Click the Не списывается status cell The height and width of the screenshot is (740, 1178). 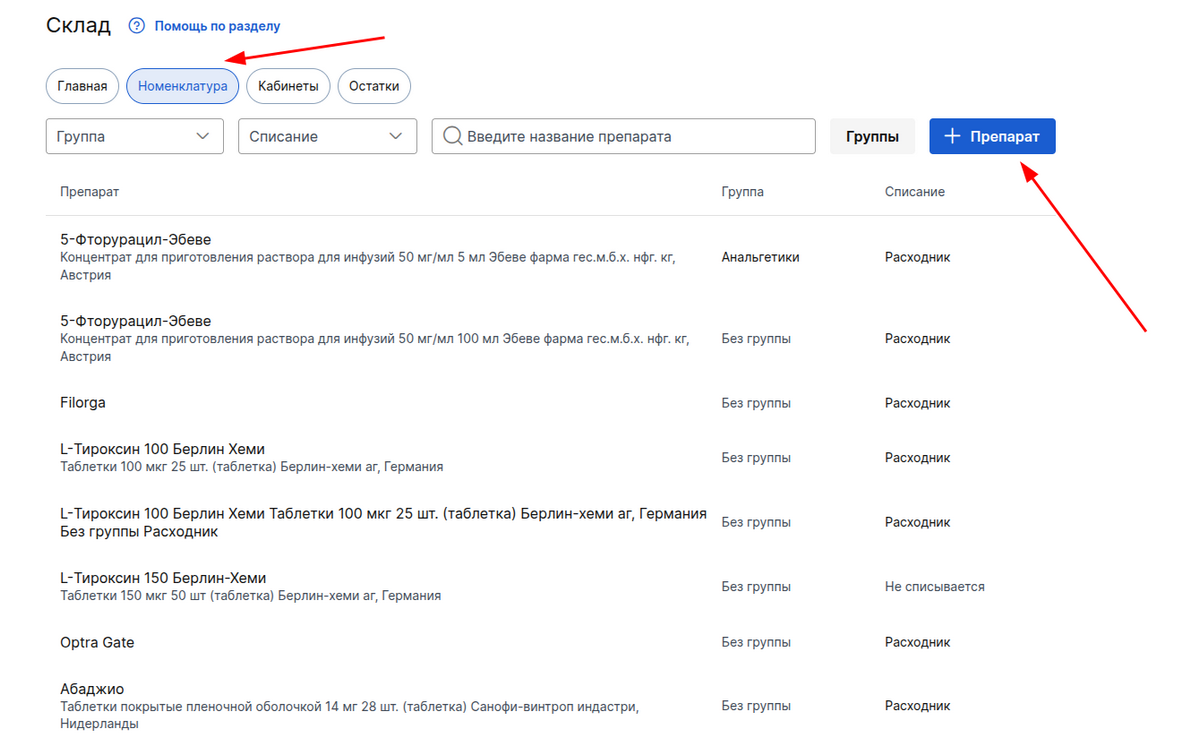tap(935, 587)
